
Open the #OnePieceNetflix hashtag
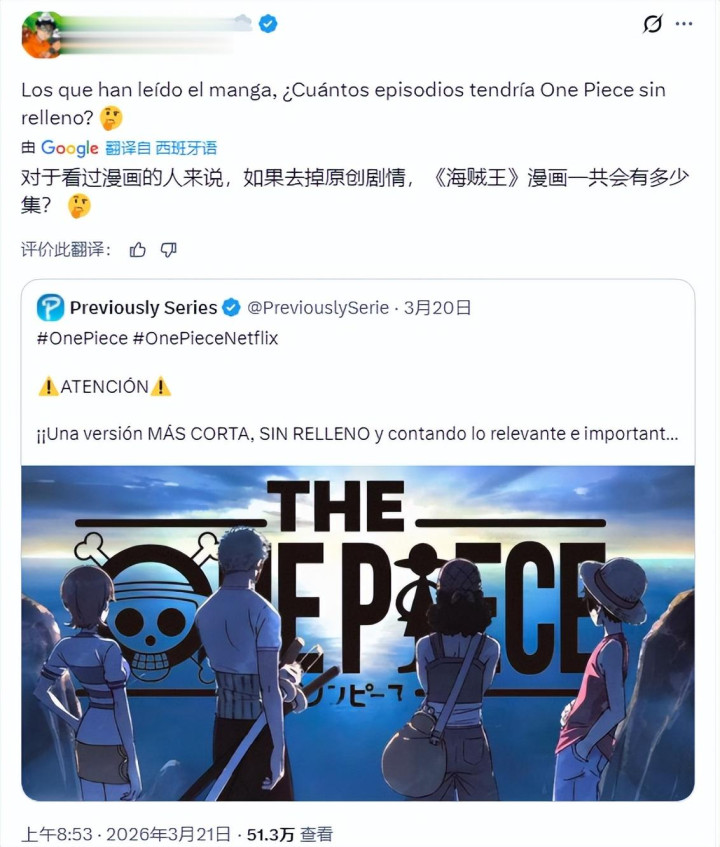tap(205, 338)
